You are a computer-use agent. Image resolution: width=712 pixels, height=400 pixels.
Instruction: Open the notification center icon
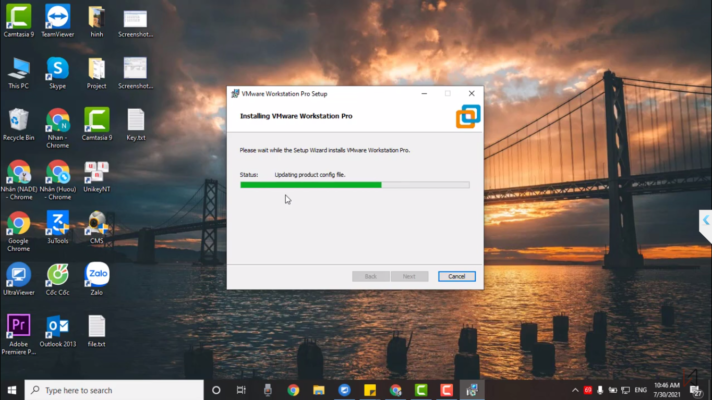[695, 390]
